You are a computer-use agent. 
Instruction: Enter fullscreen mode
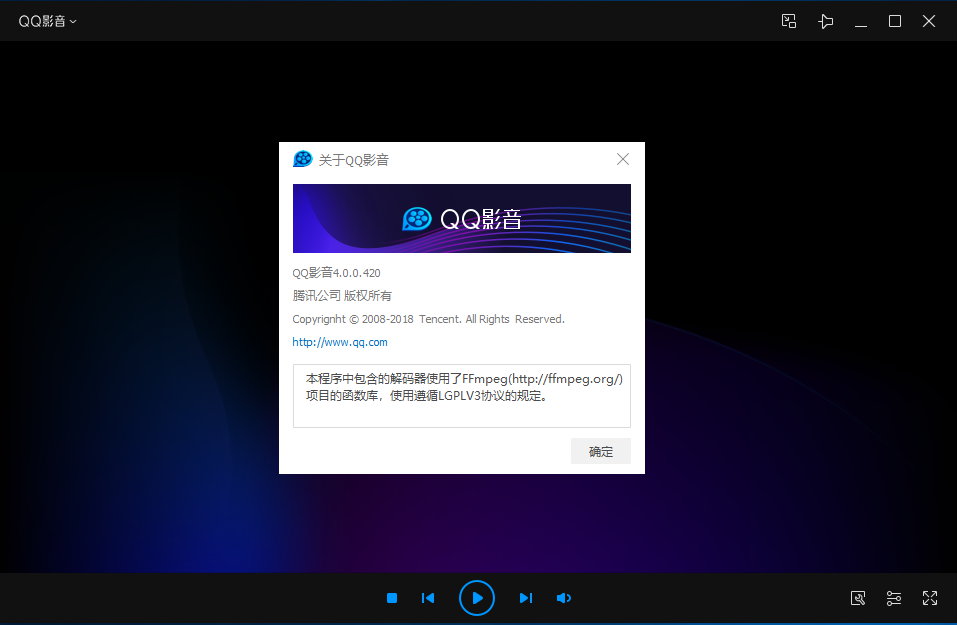pos(930,598)
